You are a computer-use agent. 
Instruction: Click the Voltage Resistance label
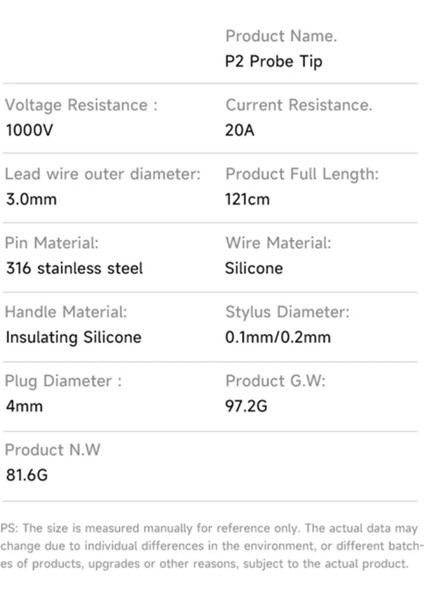point(81,105)
